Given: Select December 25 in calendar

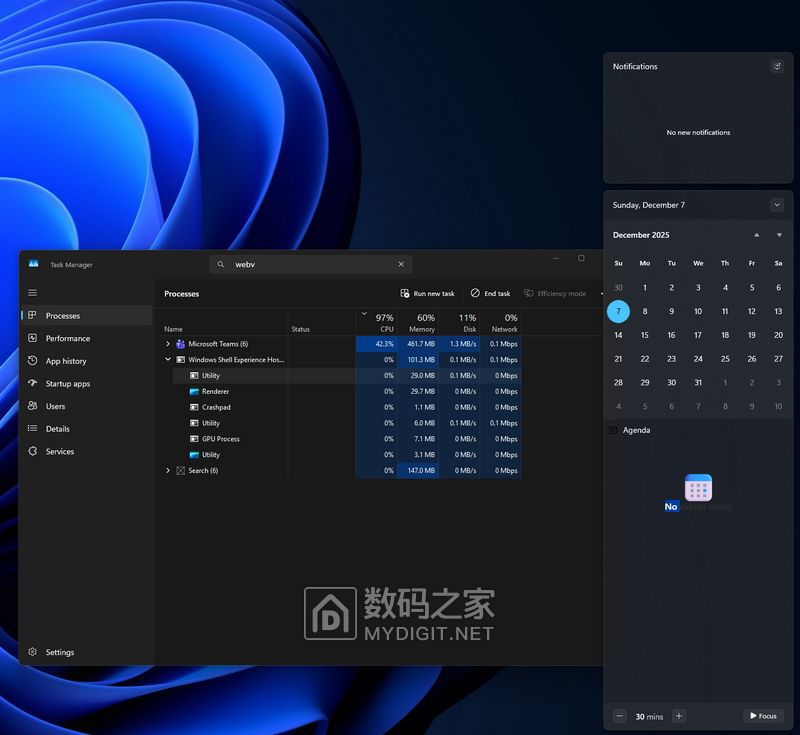Looking at the screenshot, I should [x=725, y=359].
